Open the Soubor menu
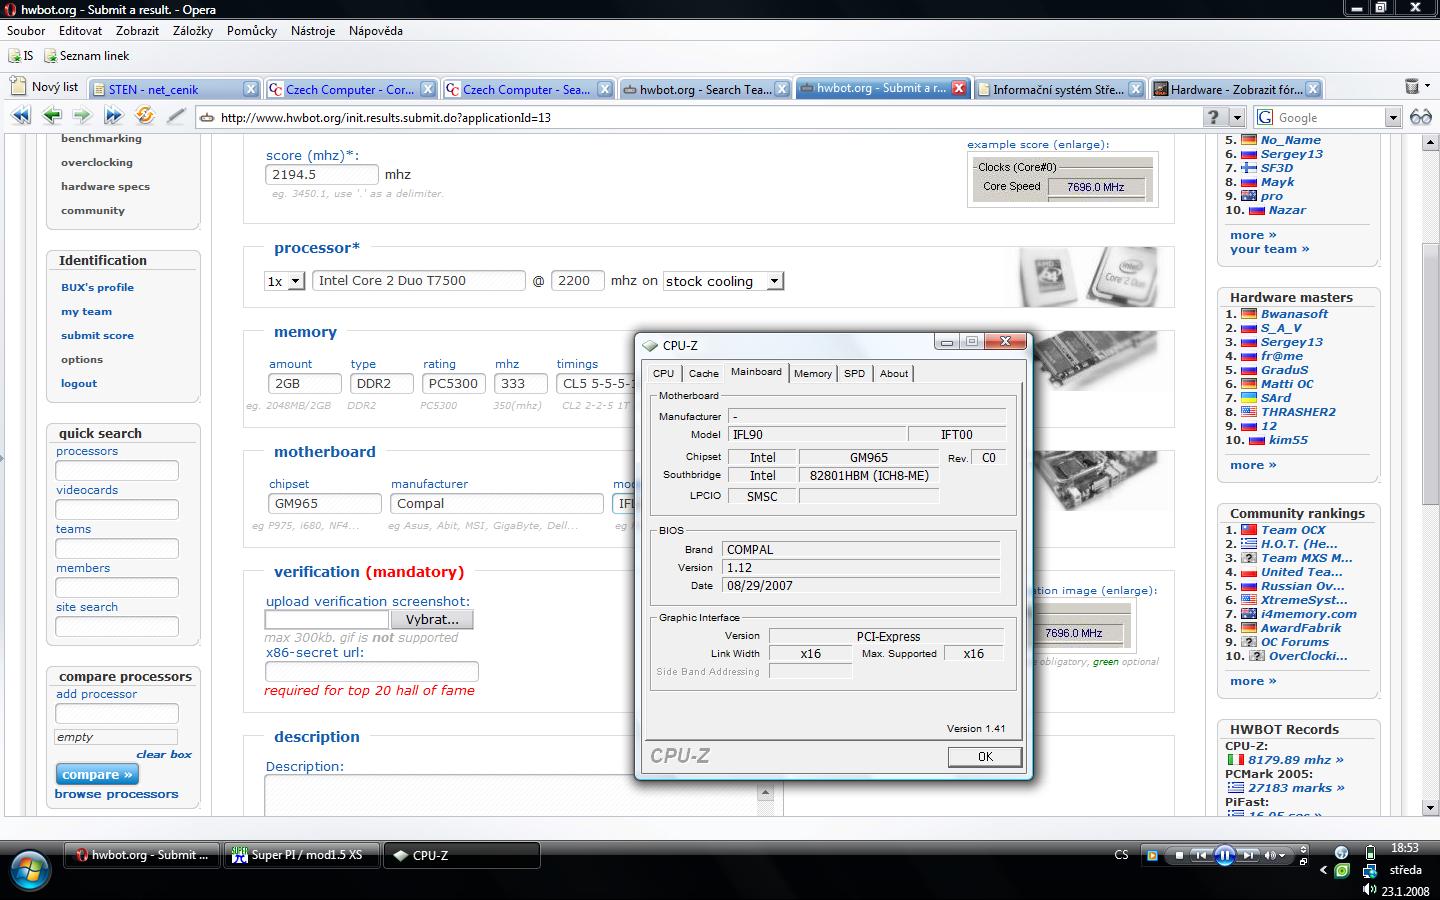The image size is (1440, 900). point(26,31)
